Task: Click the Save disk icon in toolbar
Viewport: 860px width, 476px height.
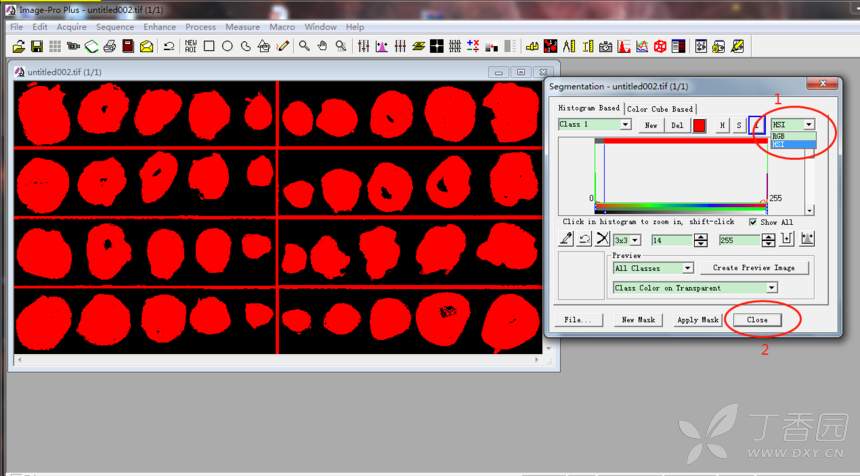Action: 37,46
